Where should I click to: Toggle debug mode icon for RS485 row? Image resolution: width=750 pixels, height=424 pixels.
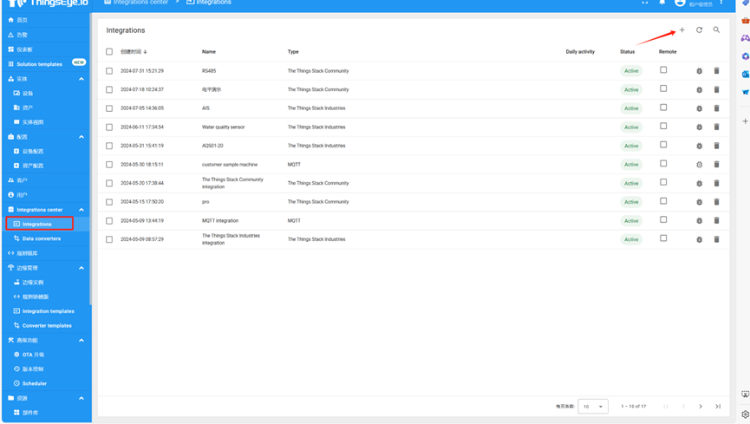tap(699, 71)
